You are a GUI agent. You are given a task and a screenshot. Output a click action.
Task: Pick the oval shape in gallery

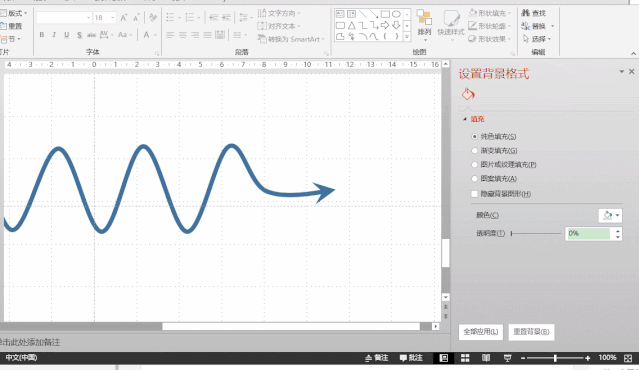[x=396, y=14]
